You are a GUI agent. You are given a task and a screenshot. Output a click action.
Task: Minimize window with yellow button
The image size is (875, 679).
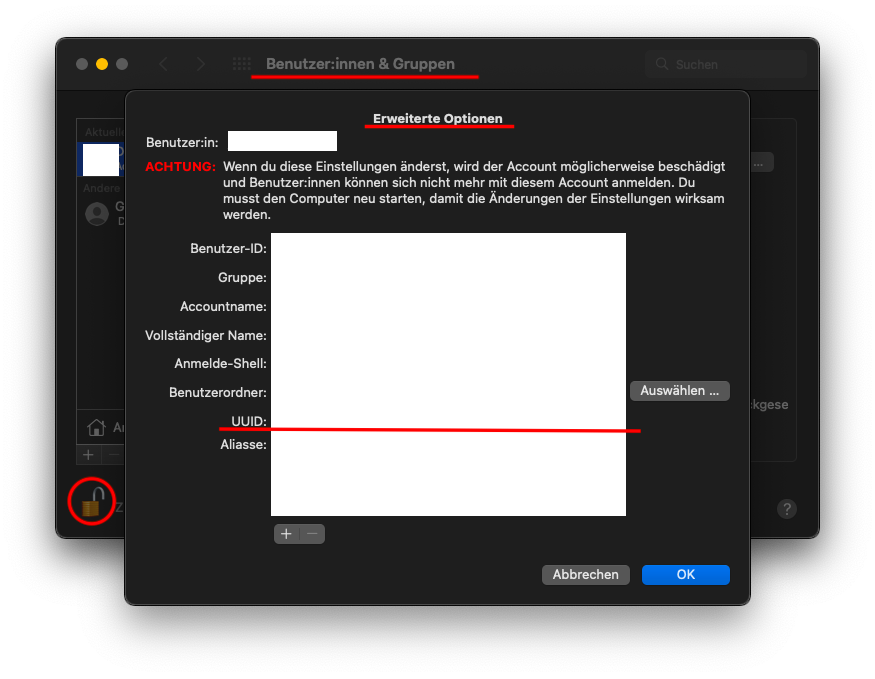coord(102,64)
